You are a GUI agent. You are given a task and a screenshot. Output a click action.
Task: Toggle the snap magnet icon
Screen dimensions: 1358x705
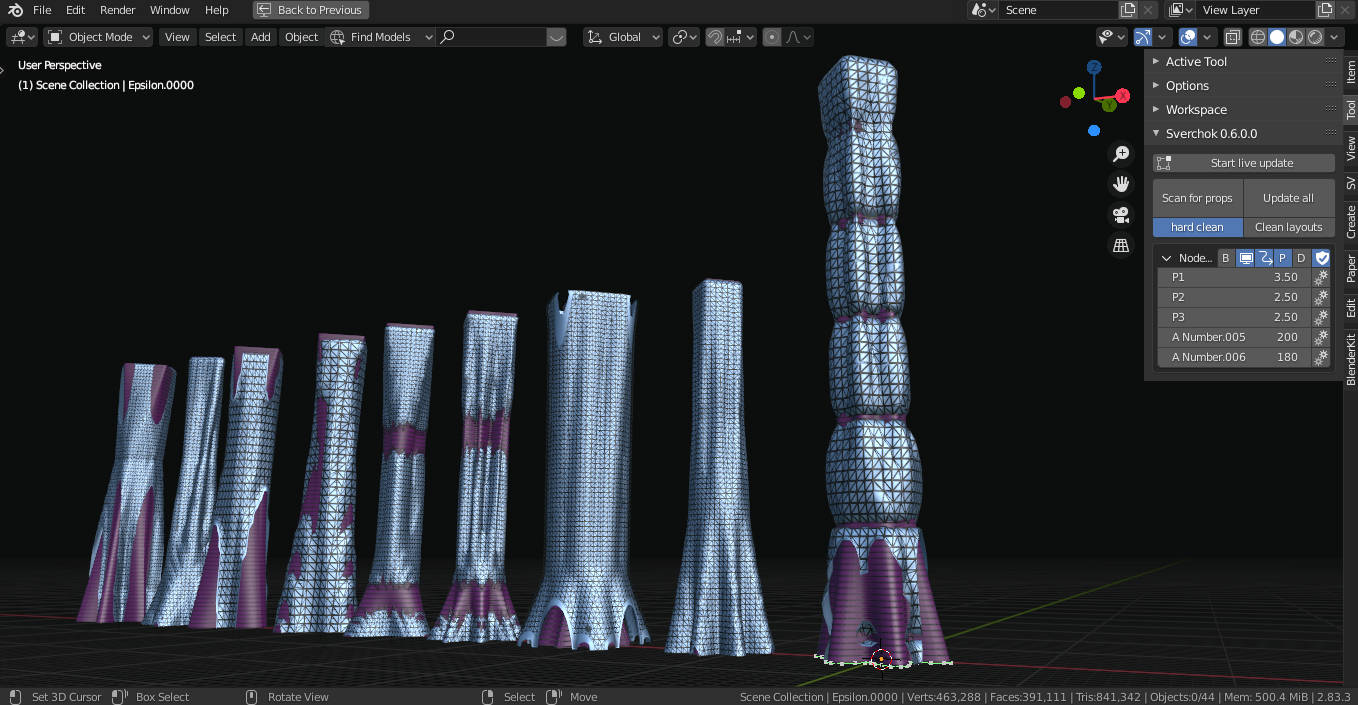point(715,37)
